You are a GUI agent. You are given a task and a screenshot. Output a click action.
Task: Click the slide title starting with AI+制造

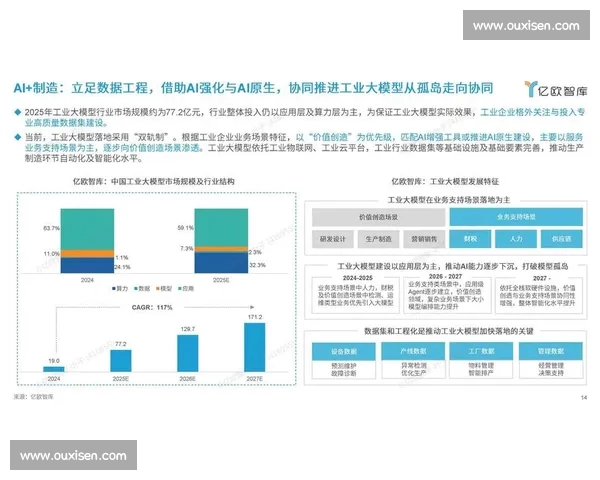(253, 88)
